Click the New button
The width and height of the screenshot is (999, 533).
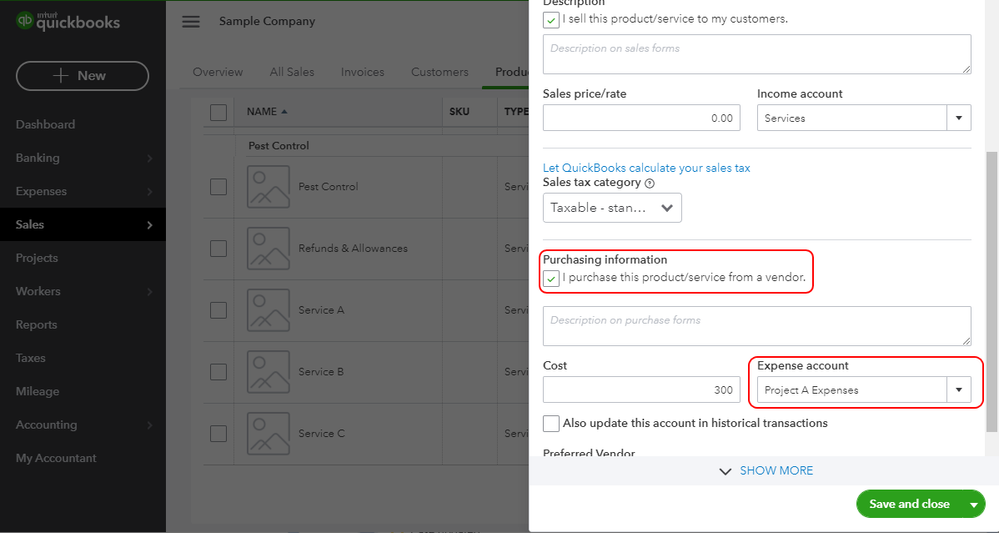point(82,76)
